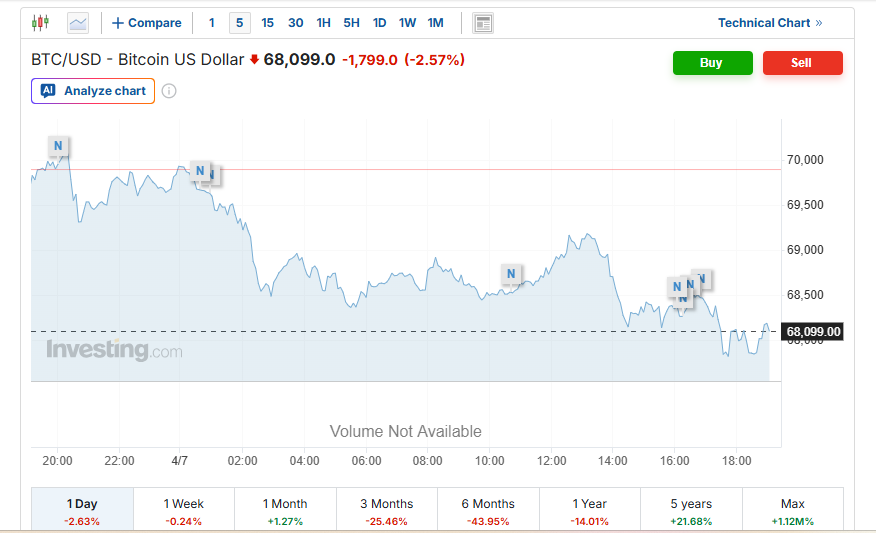Image resolution: width=876 pixels, height=533 pixels.
Task: Select the 5 minute interval
Action: click(239, 23)
